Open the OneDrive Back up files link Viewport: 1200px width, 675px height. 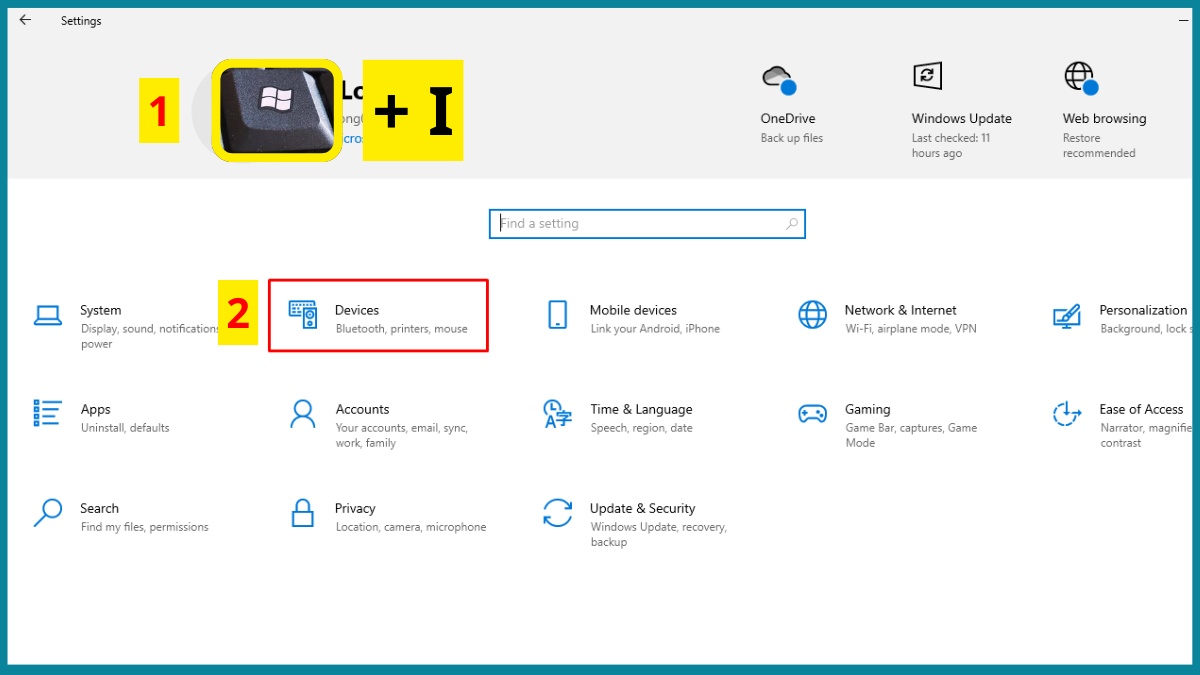pos(791,137)
